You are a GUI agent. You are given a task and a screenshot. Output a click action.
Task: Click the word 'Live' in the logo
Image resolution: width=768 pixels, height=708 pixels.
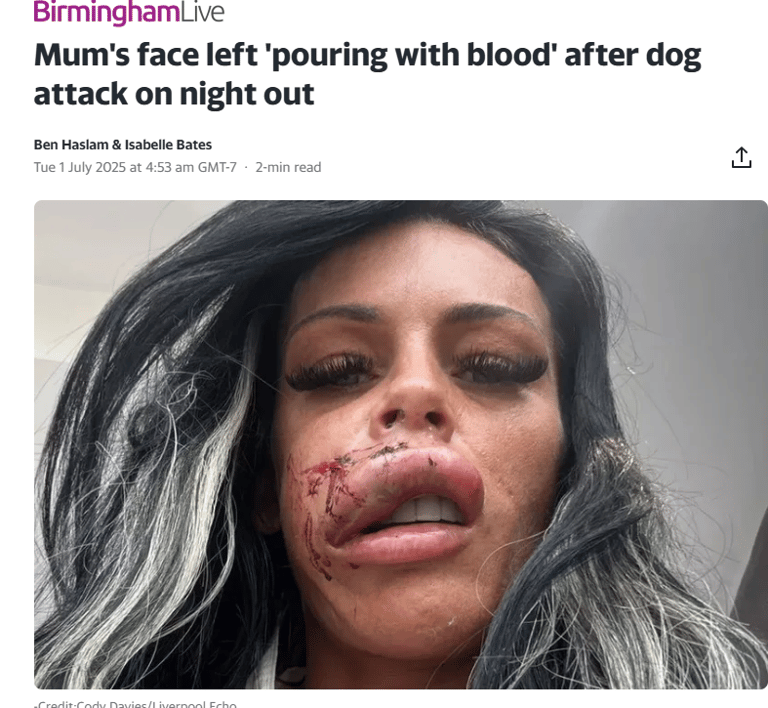point(203,12)
